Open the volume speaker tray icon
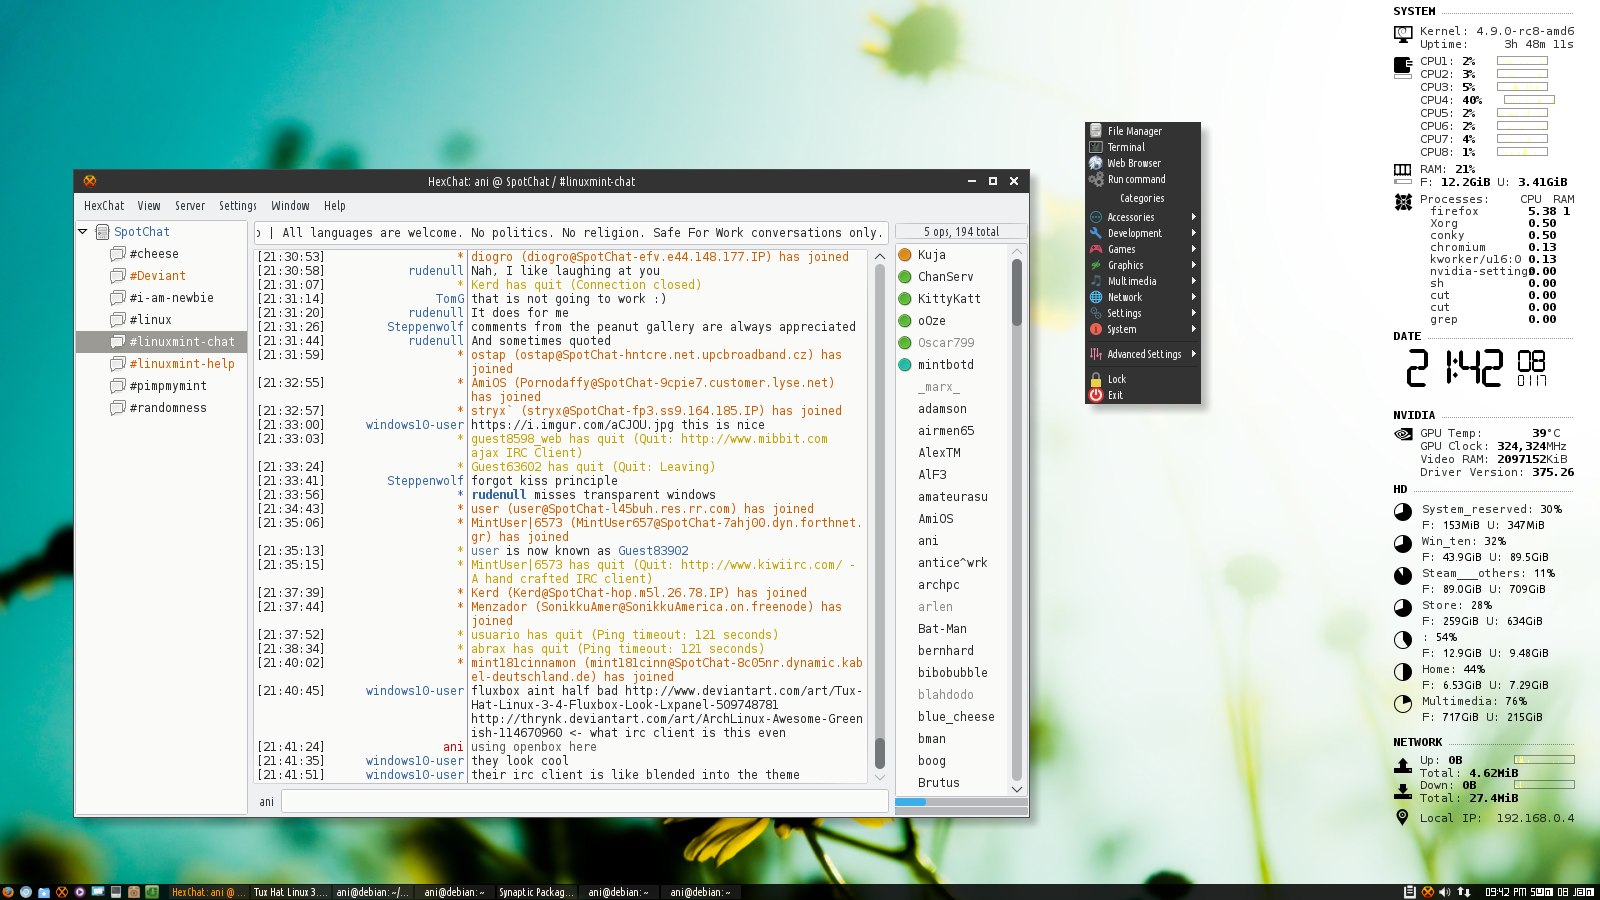This screenshot has width=1600, height=900. [1444, 892]
